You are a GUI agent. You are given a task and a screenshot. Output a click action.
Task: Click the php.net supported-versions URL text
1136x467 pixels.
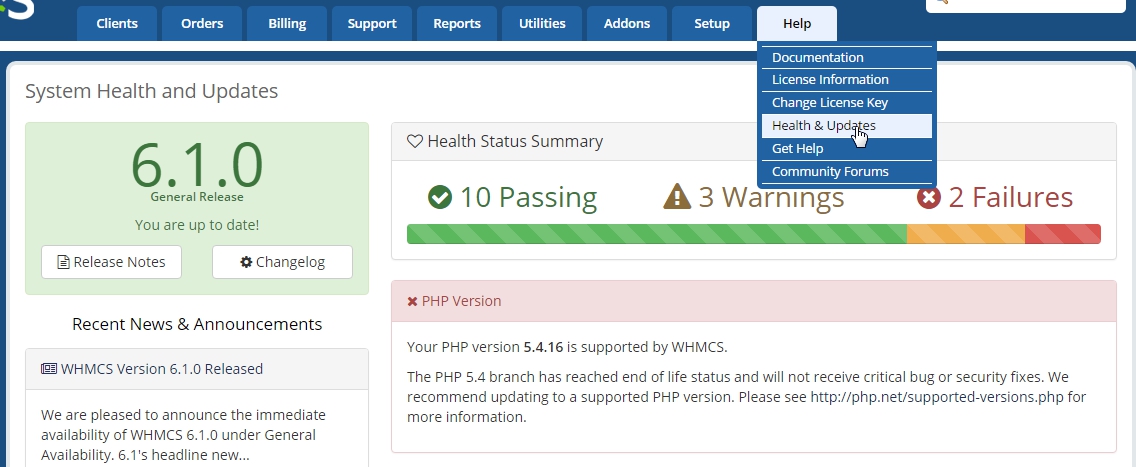(938, 397)
